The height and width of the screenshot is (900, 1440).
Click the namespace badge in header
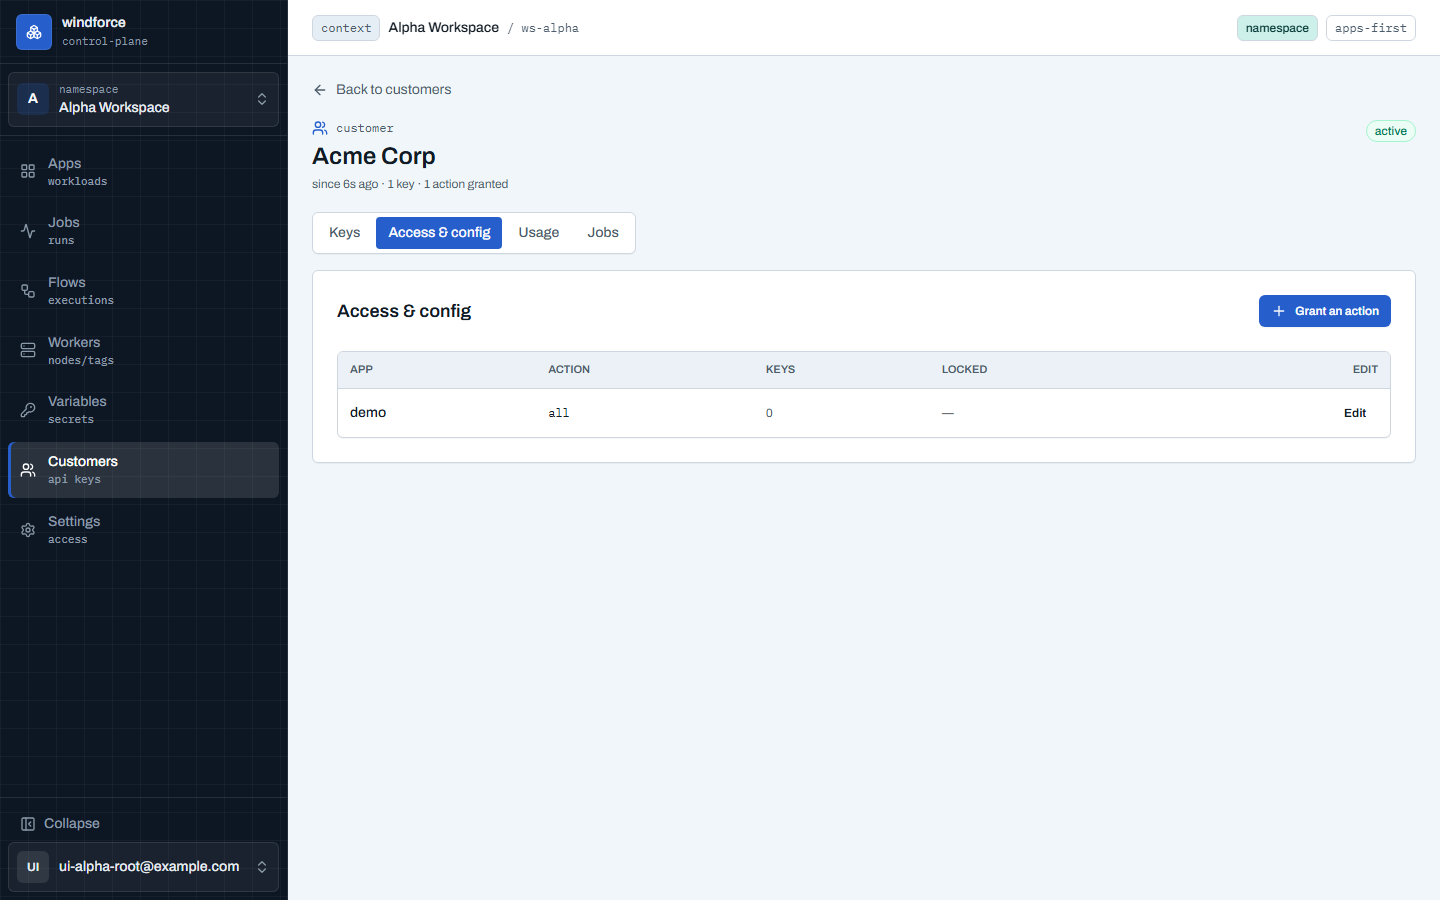click(x=1277, y=28)
